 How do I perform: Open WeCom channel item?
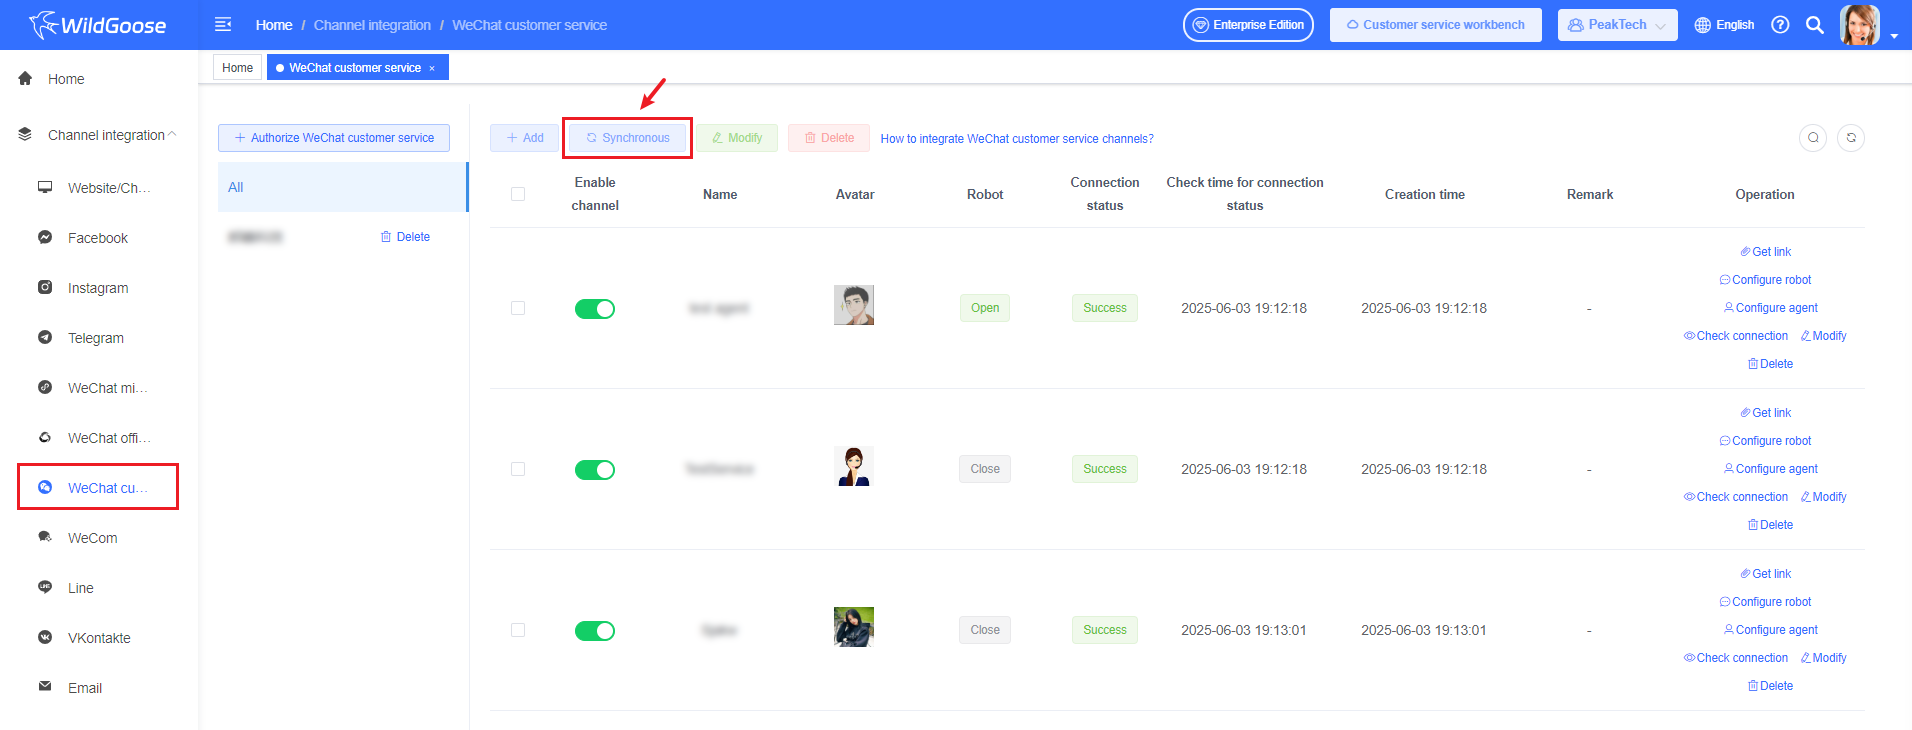click(92, 538)
